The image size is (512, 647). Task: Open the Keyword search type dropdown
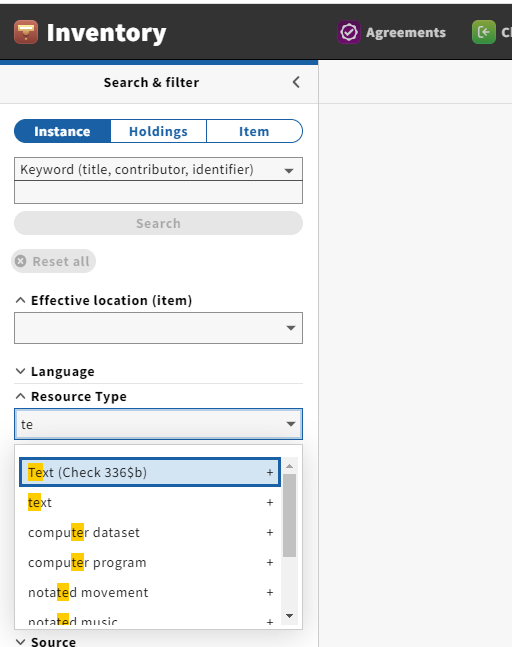pyautogui.click(x=158, y=169)
